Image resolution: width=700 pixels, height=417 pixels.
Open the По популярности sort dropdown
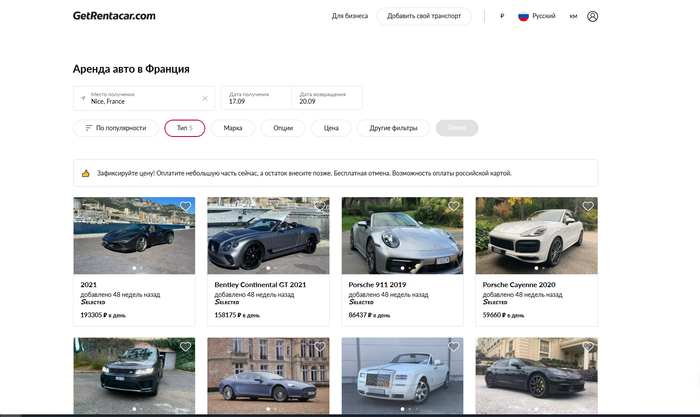click(115, 128)
